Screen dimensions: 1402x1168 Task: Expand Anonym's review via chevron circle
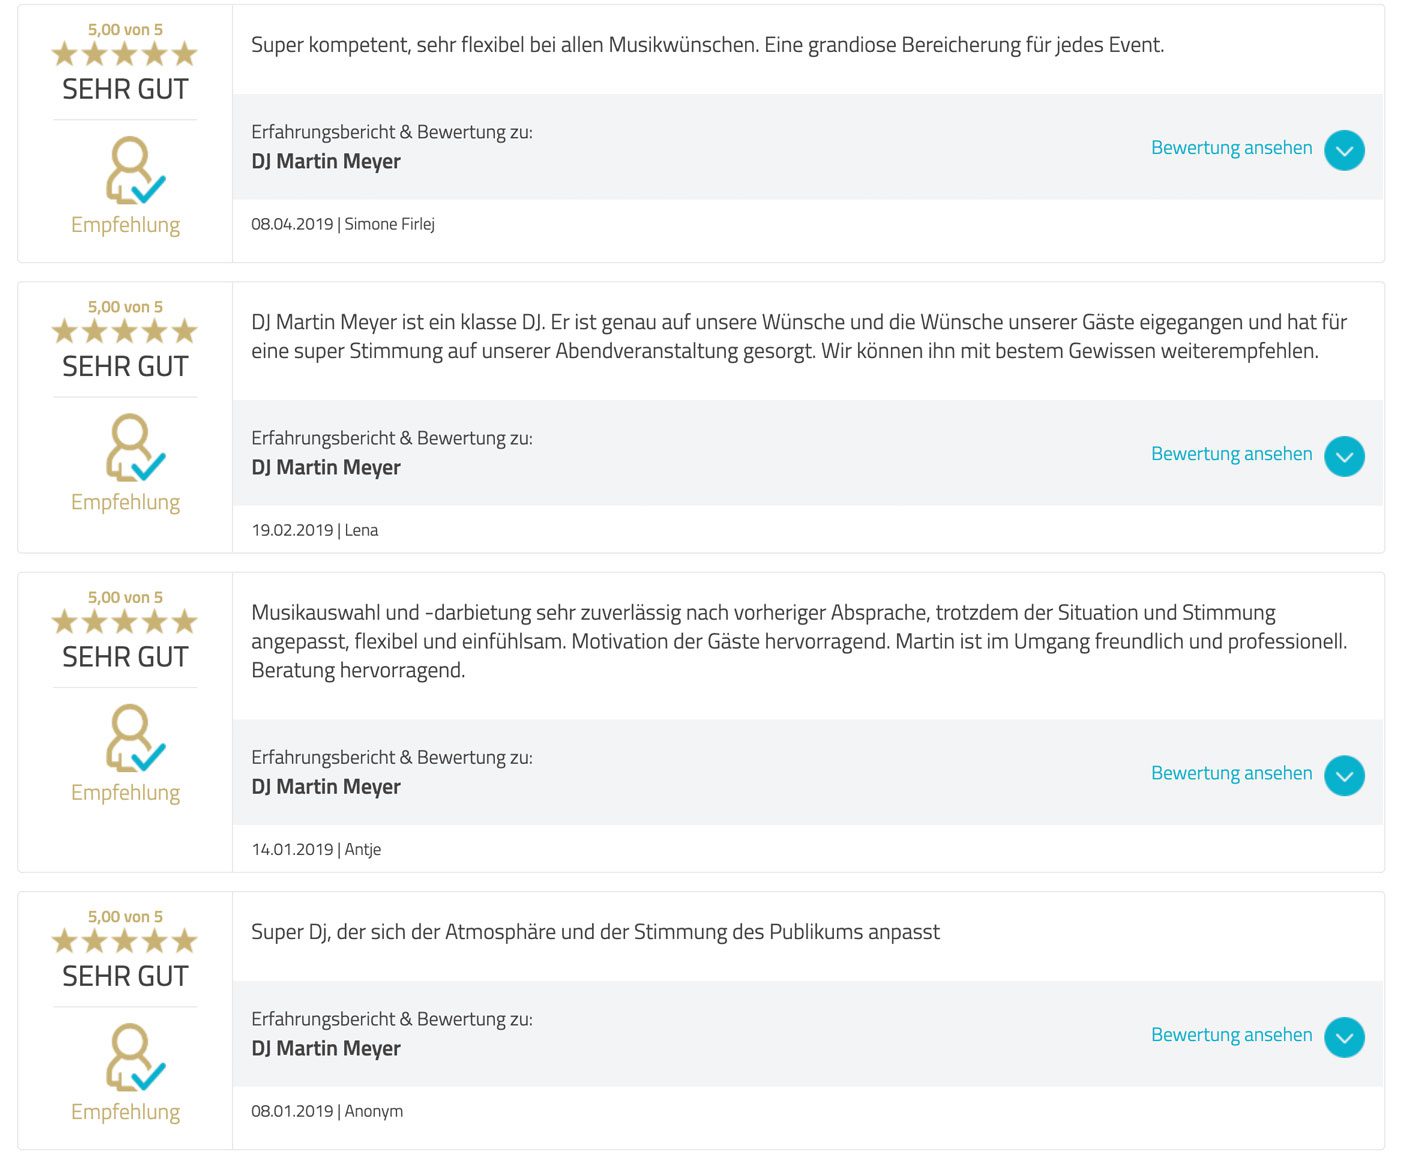pyautogui.click(x=1344, y=1038)
